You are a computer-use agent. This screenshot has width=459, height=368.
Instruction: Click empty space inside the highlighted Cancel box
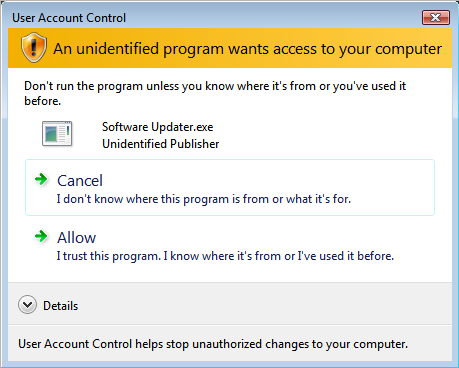point(393,182)
